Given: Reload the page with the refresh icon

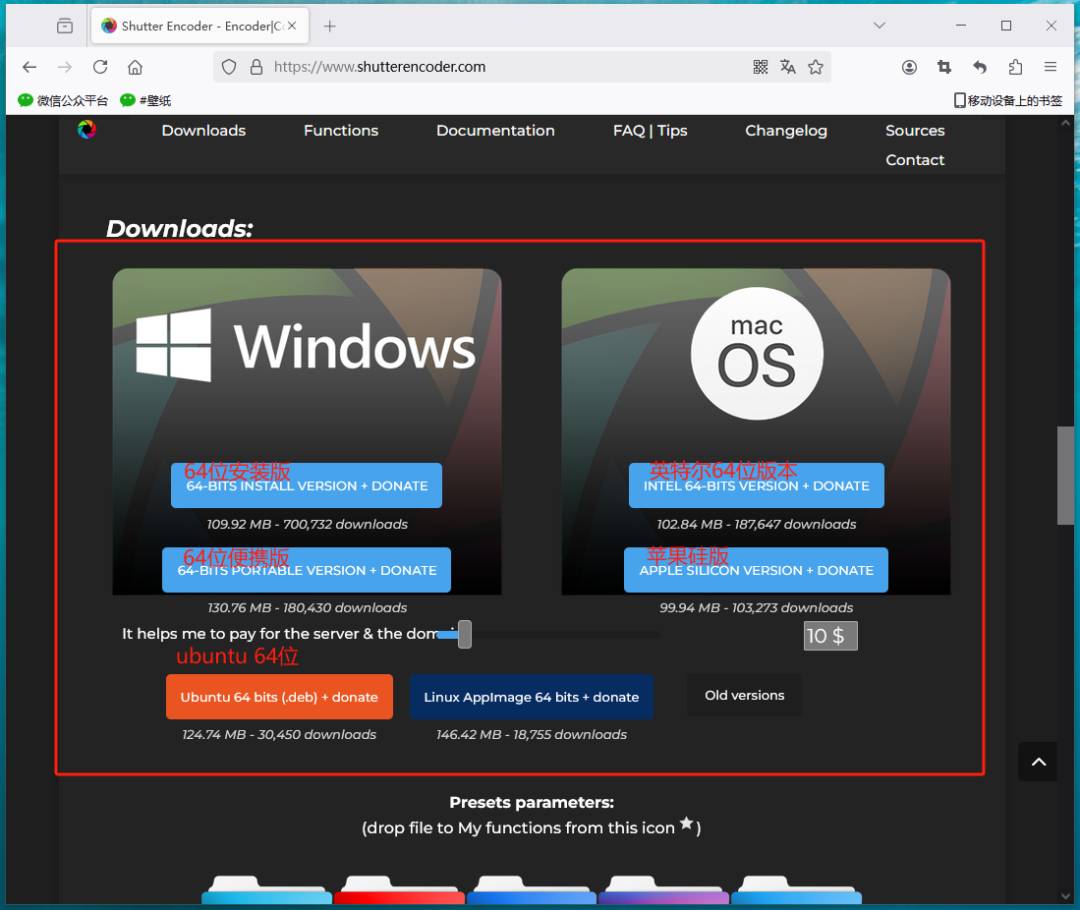Looking at the screenshot, I should click(100, 67).
